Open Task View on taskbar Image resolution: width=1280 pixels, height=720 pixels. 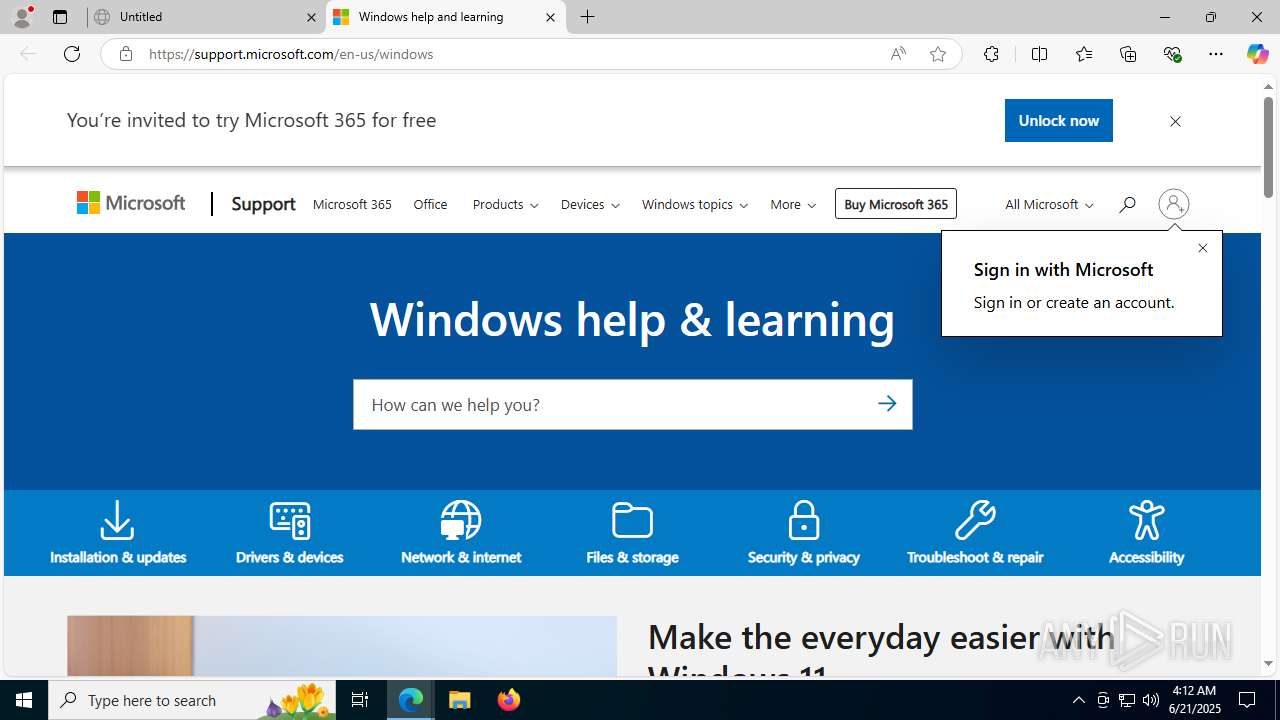(x=360, y=700)
